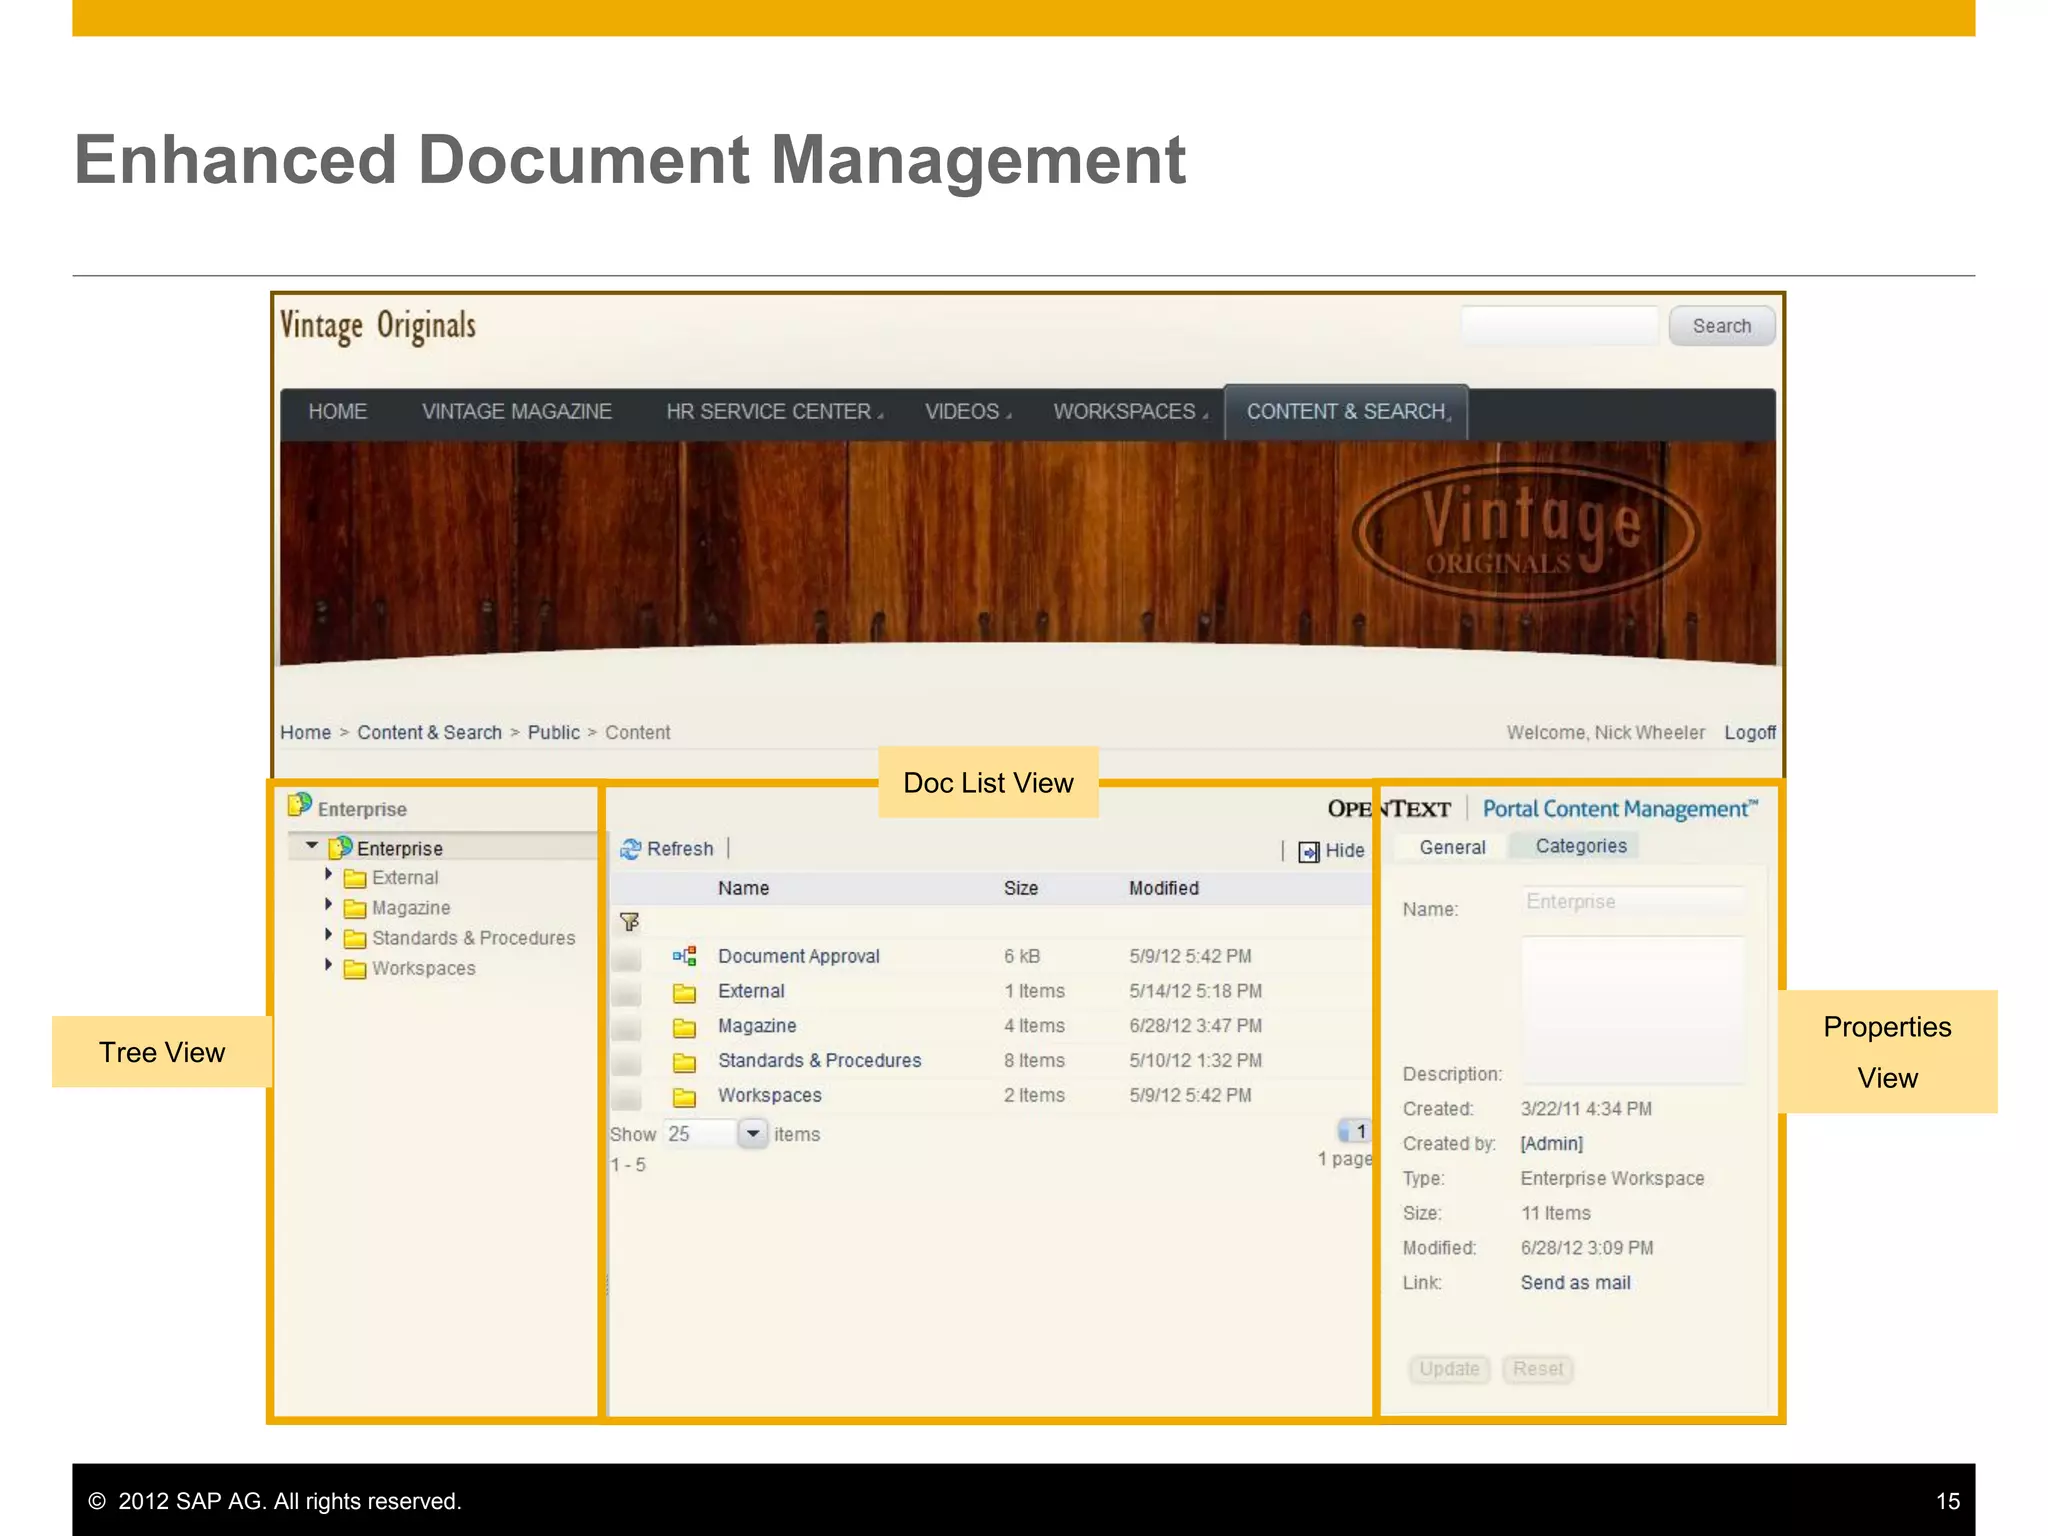2048x1536 pixels.
Task: Open Standards & Procedures link in list
Action: click(x=819, y=1061)
